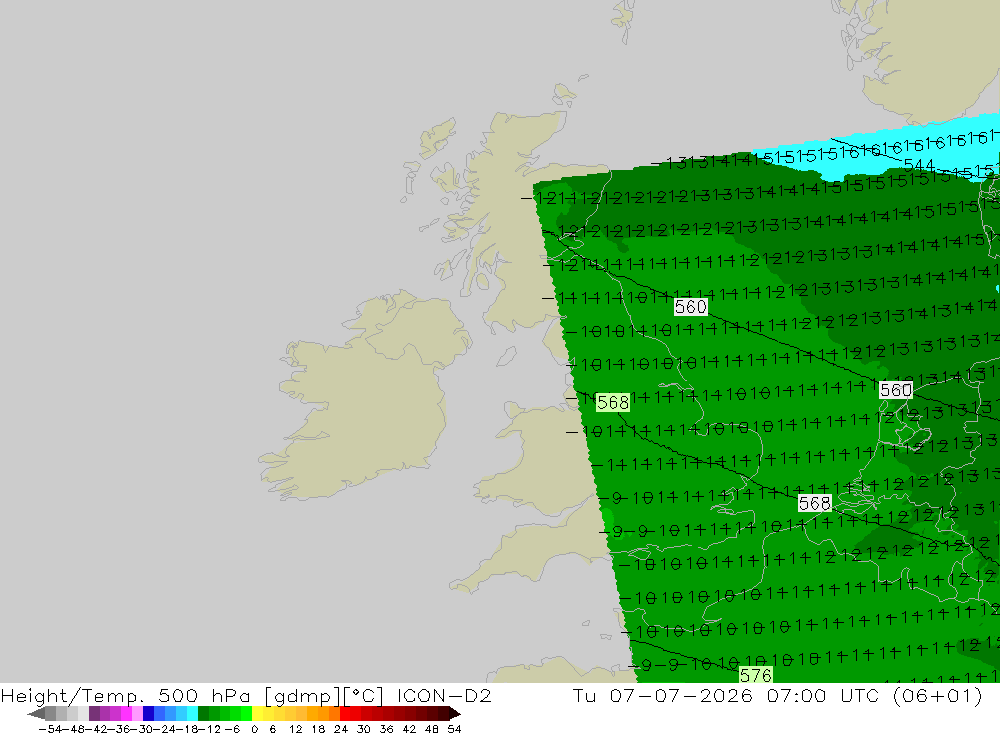
Task: Click the gray arrow at the scale's cold end
Action: click(x=36, y=713)
